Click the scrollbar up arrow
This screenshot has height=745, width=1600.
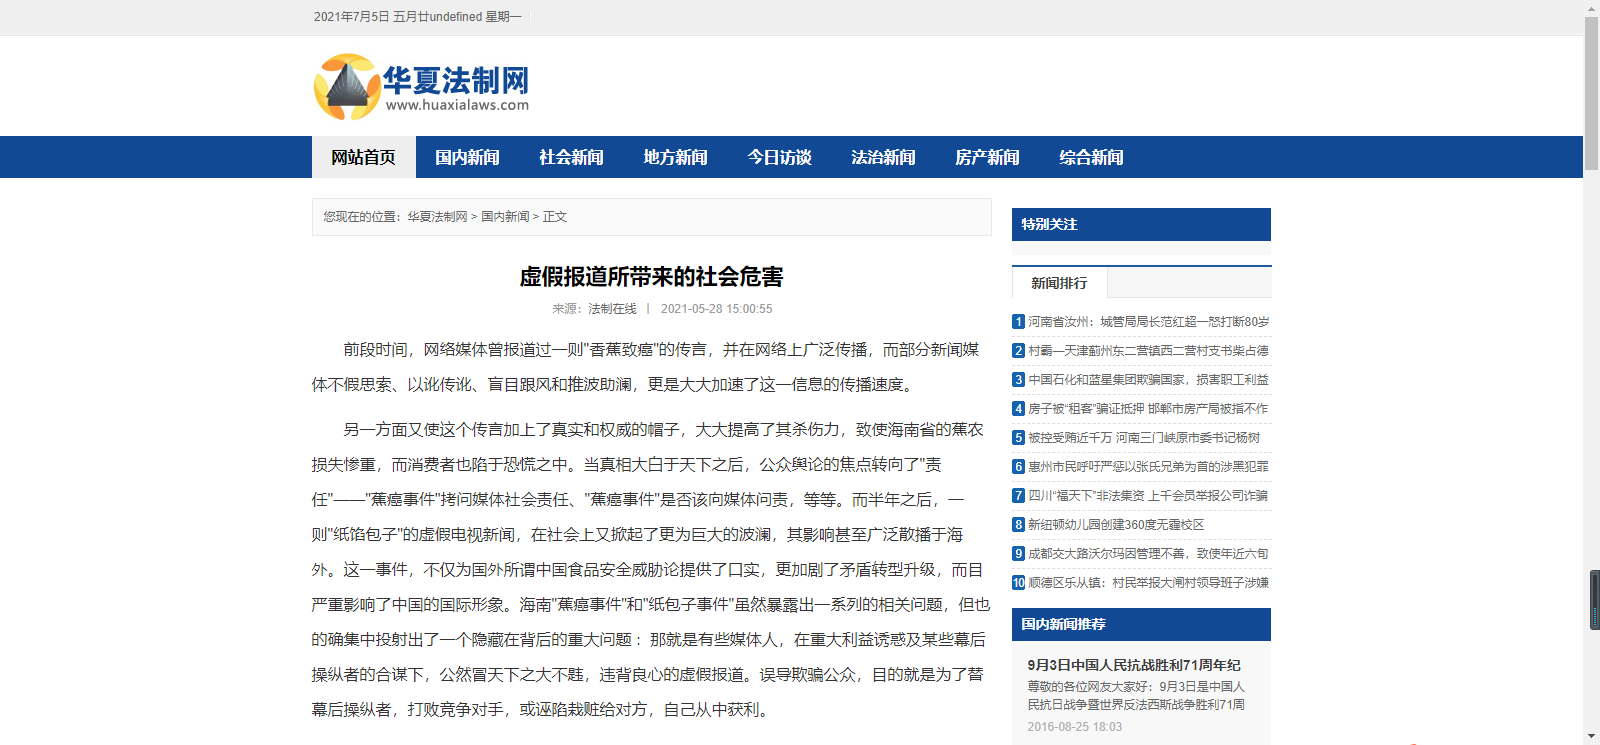1591,8
